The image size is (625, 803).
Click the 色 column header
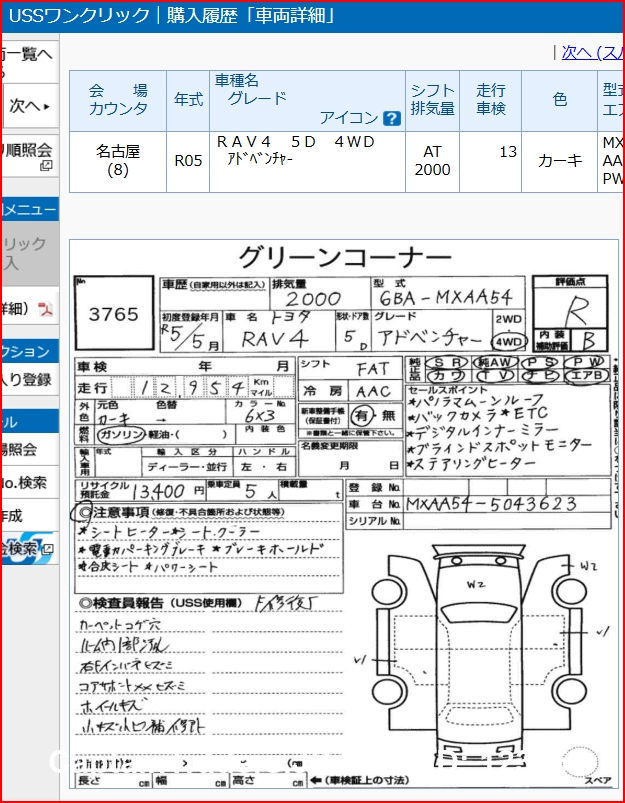pyautogui.click(x=560, y=100)
